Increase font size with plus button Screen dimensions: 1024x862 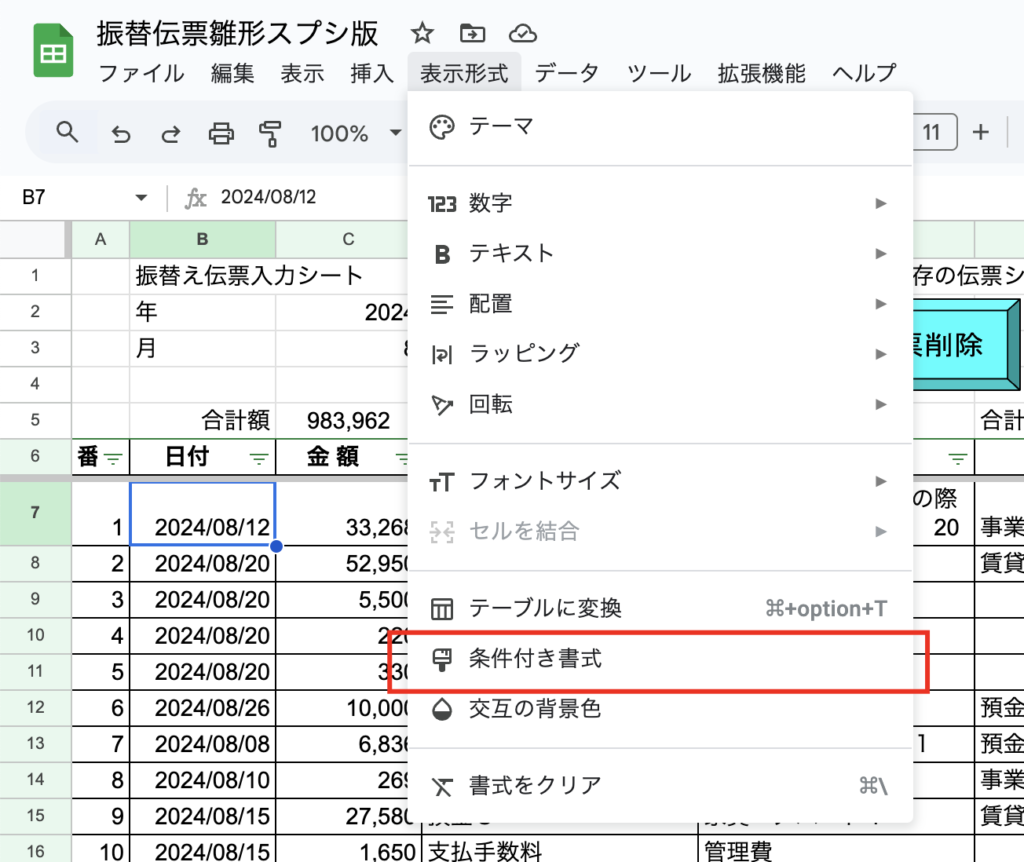click(x=980, y=133)
